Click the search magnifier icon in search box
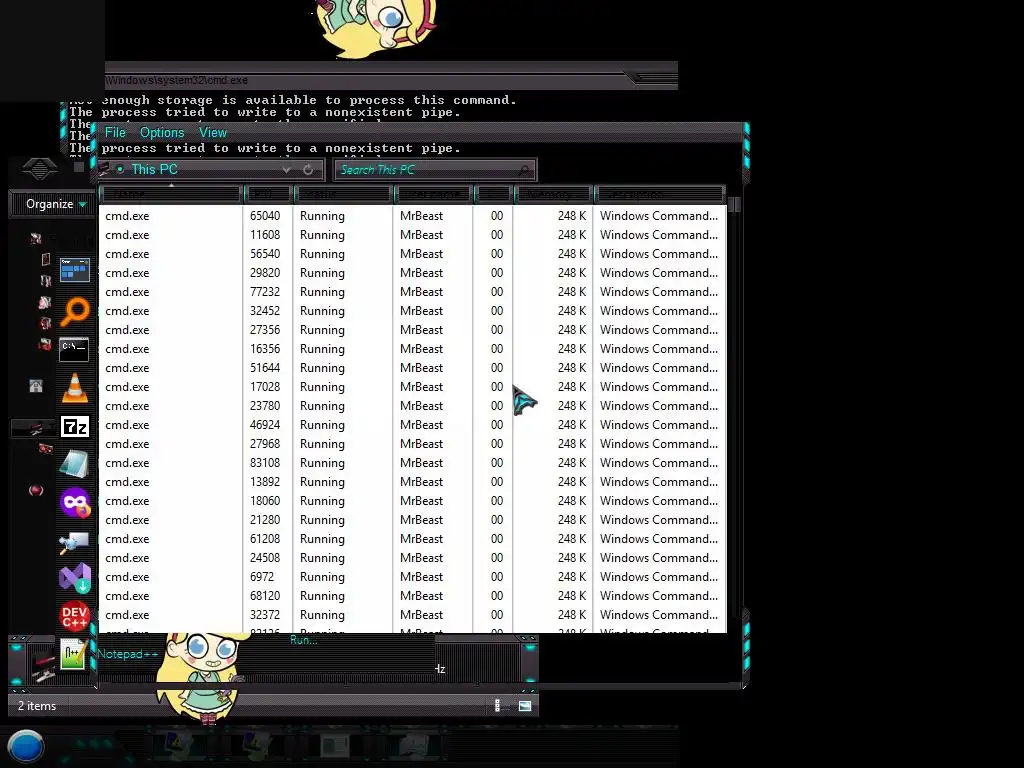Image resolution: width=1024 pixels, height=768 pixels. click(x=524, y=170)
